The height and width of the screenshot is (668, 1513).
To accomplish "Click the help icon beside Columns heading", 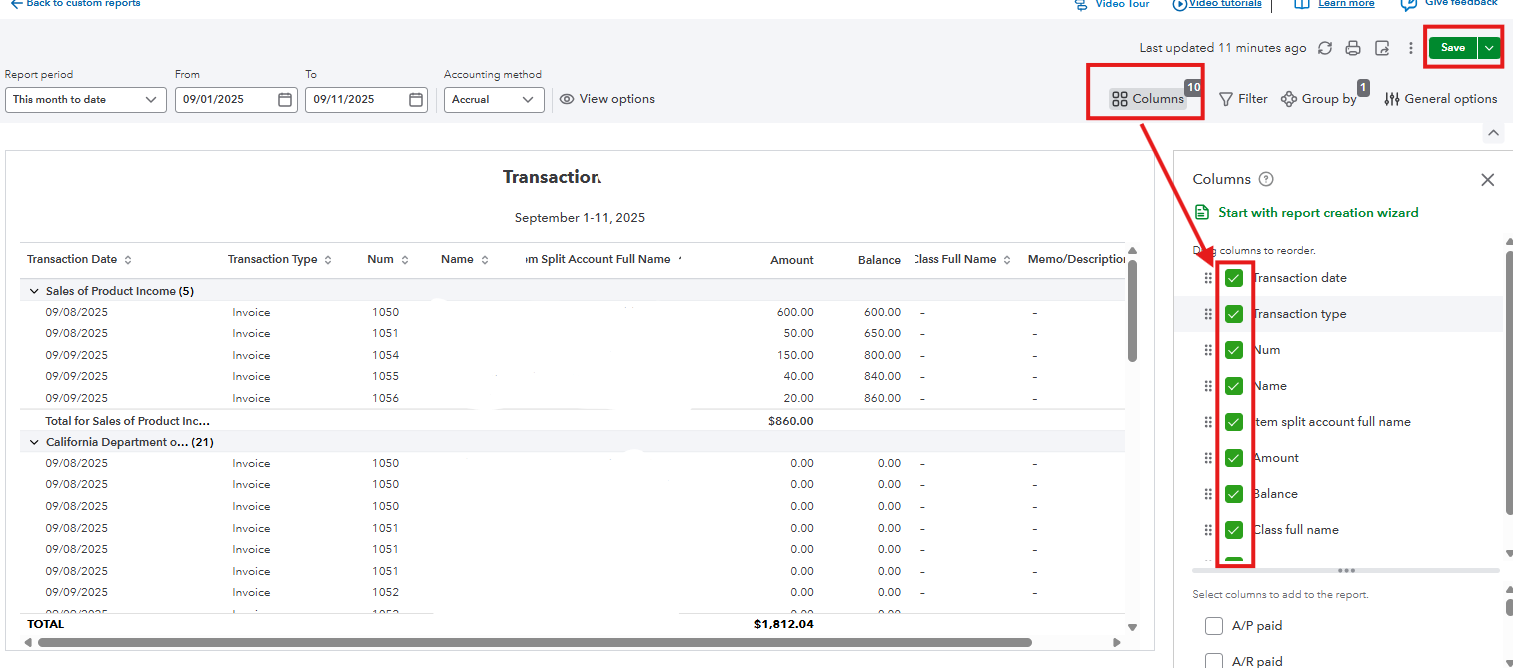I will click(x=1266, y=179).
